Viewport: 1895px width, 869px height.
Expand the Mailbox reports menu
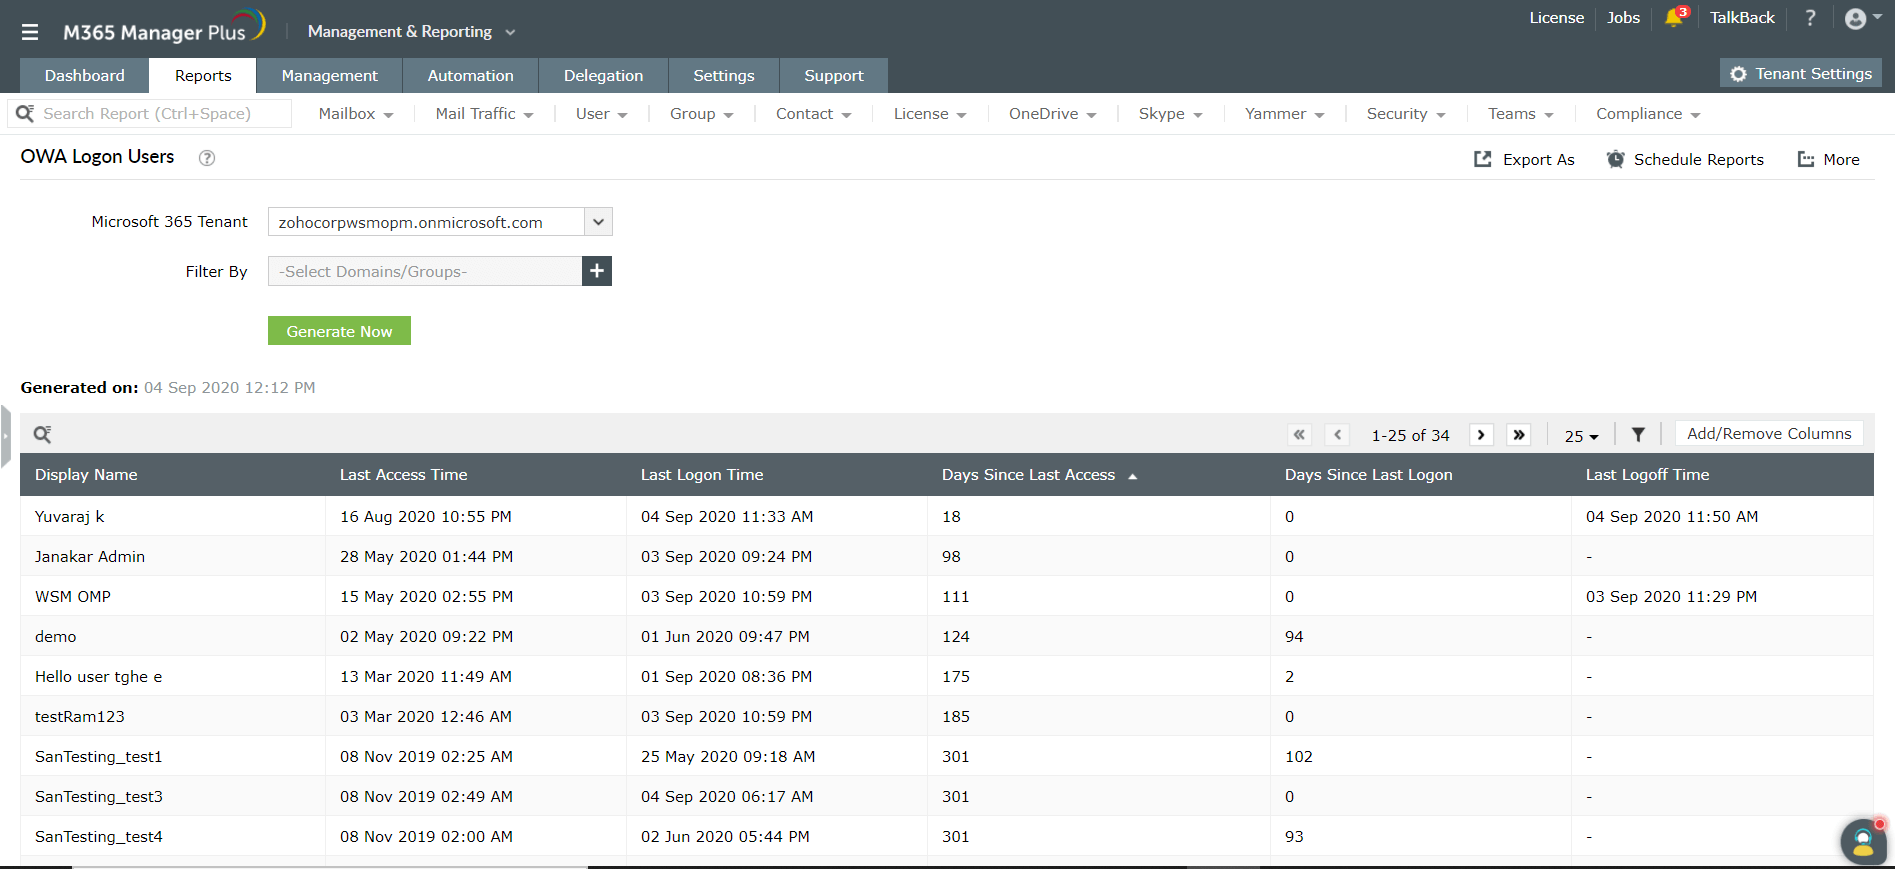pyautogui.click(x=356, y=114)
